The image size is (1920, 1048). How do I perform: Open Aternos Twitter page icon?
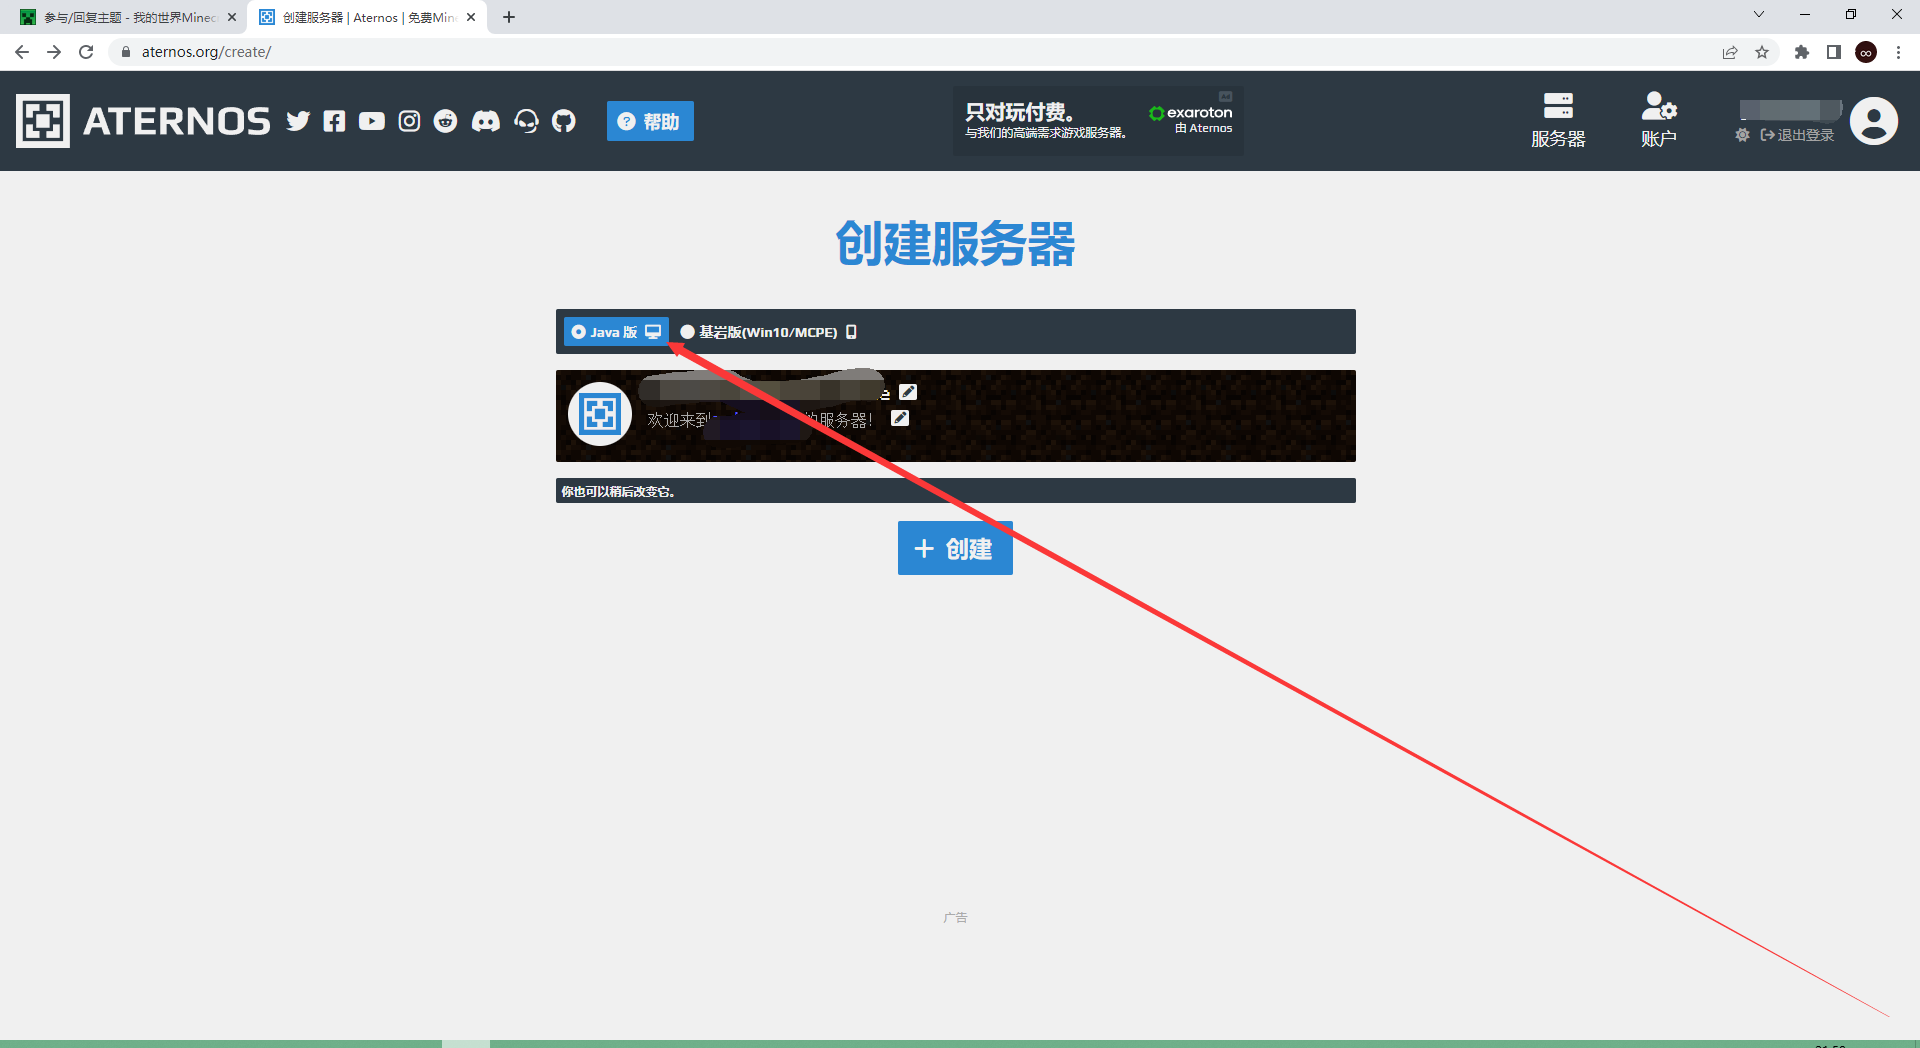(x=298, y=121)
